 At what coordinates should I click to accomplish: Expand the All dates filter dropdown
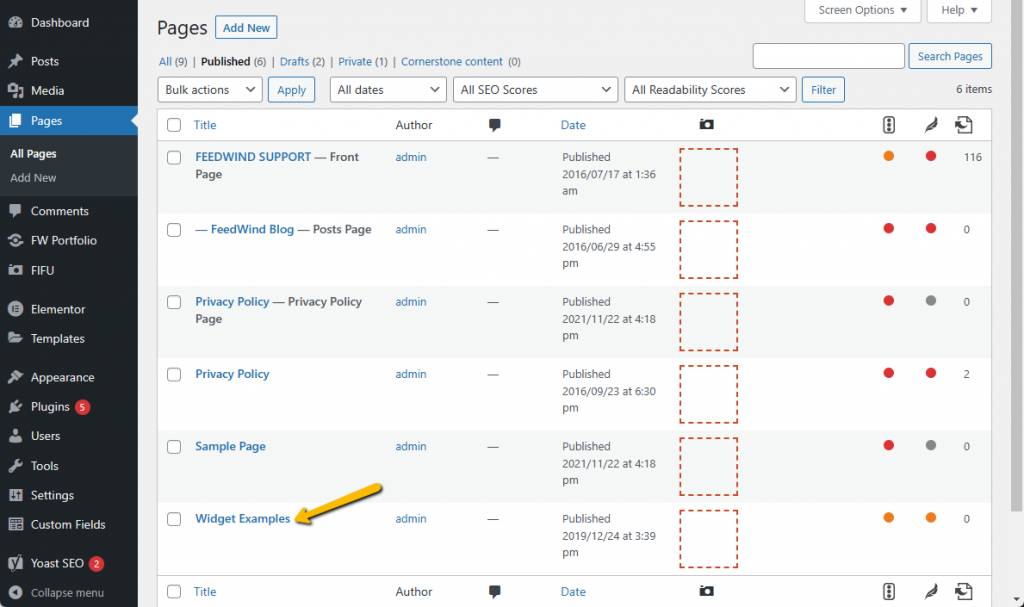click(387, 89)
